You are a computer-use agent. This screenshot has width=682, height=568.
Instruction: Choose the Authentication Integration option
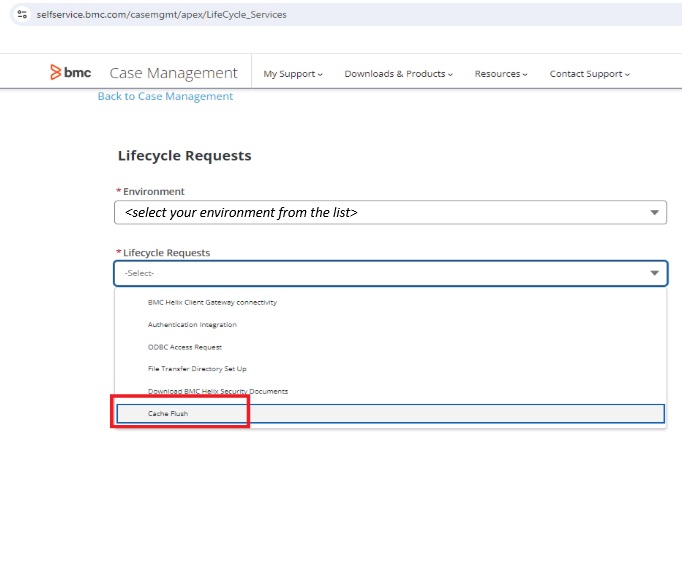(192, 325)
